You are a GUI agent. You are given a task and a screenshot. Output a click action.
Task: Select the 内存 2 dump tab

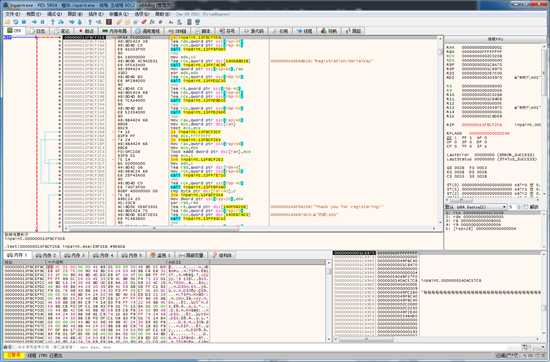pyautogui.click(x=46, y=255)
